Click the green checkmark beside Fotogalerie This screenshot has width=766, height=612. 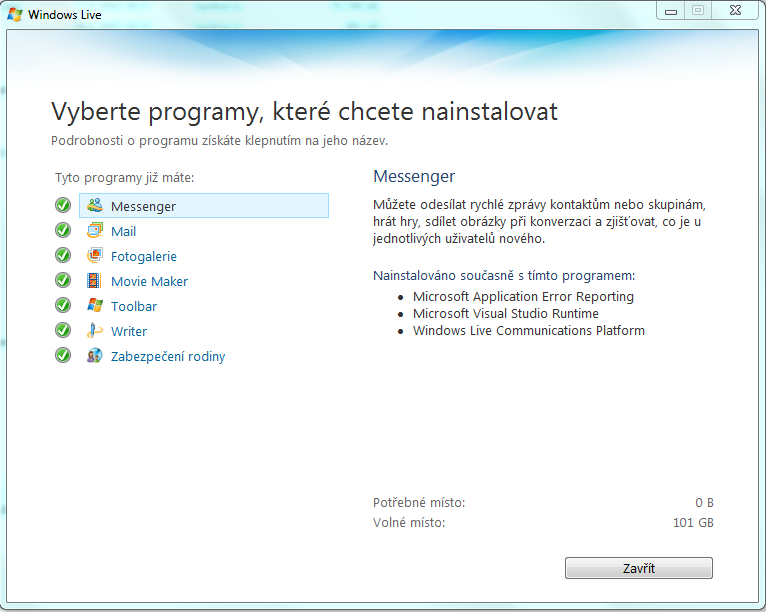(x=63, y=255)
